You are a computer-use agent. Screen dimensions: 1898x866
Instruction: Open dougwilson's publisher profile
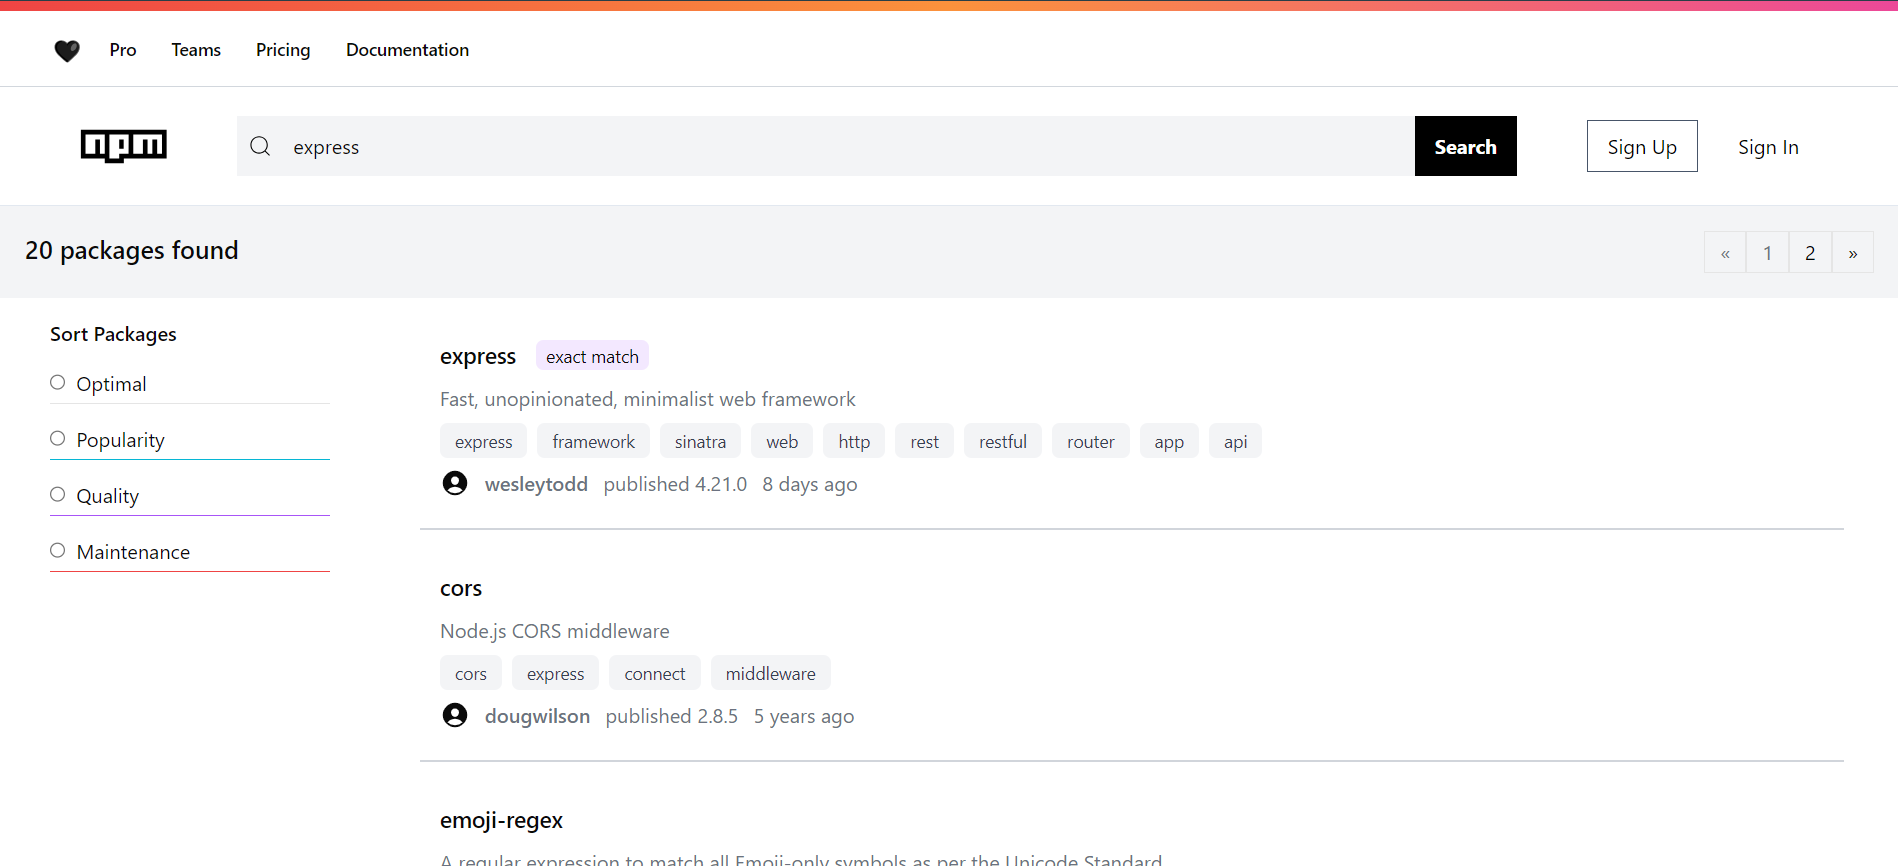pyautogui.click(x=537, y=716)
